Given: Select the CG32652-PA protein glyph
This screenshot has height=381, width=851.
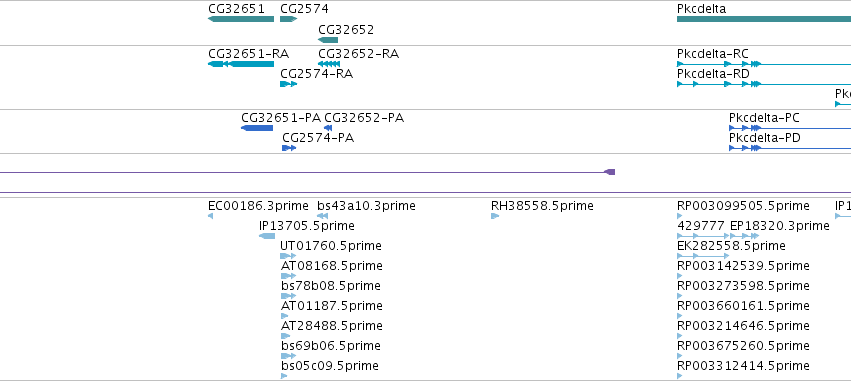Looking at the screenshot, I should (x=328, y=128).
